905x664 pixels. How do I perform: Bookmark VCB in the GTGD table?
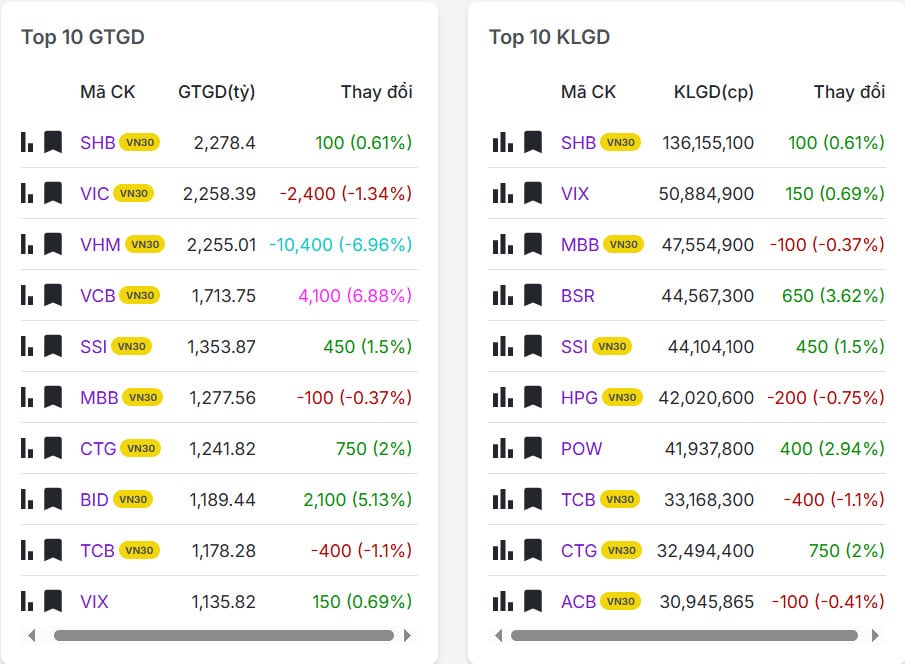[x=53, y=296]
